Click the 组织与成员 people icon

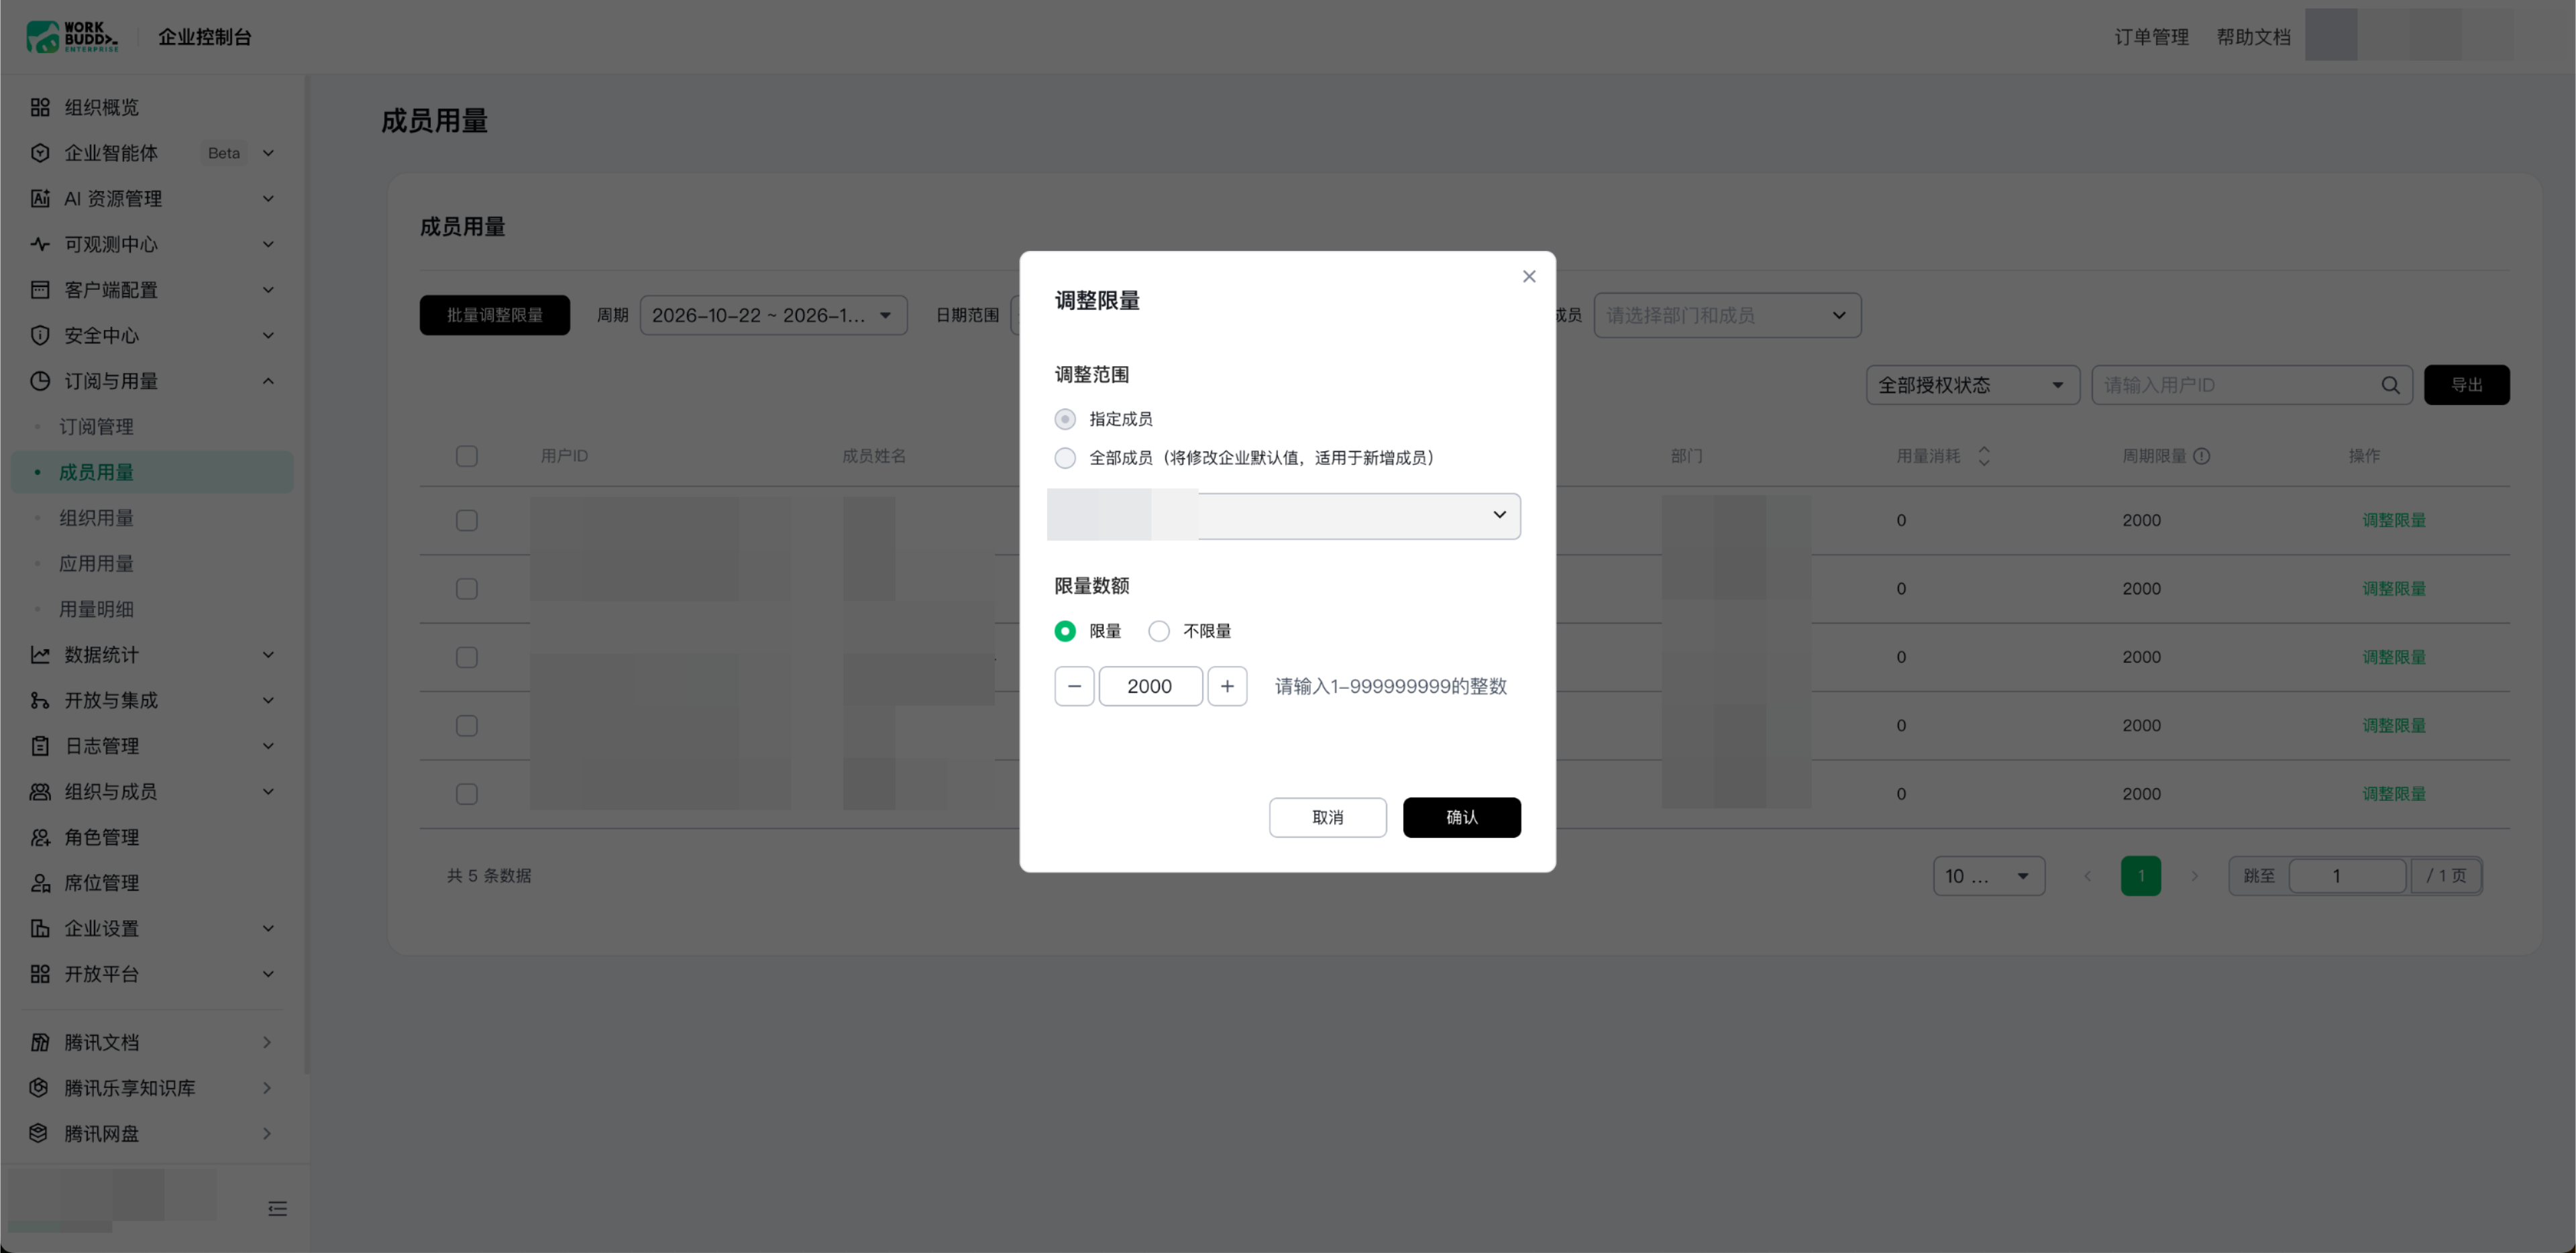pos(40,792)
